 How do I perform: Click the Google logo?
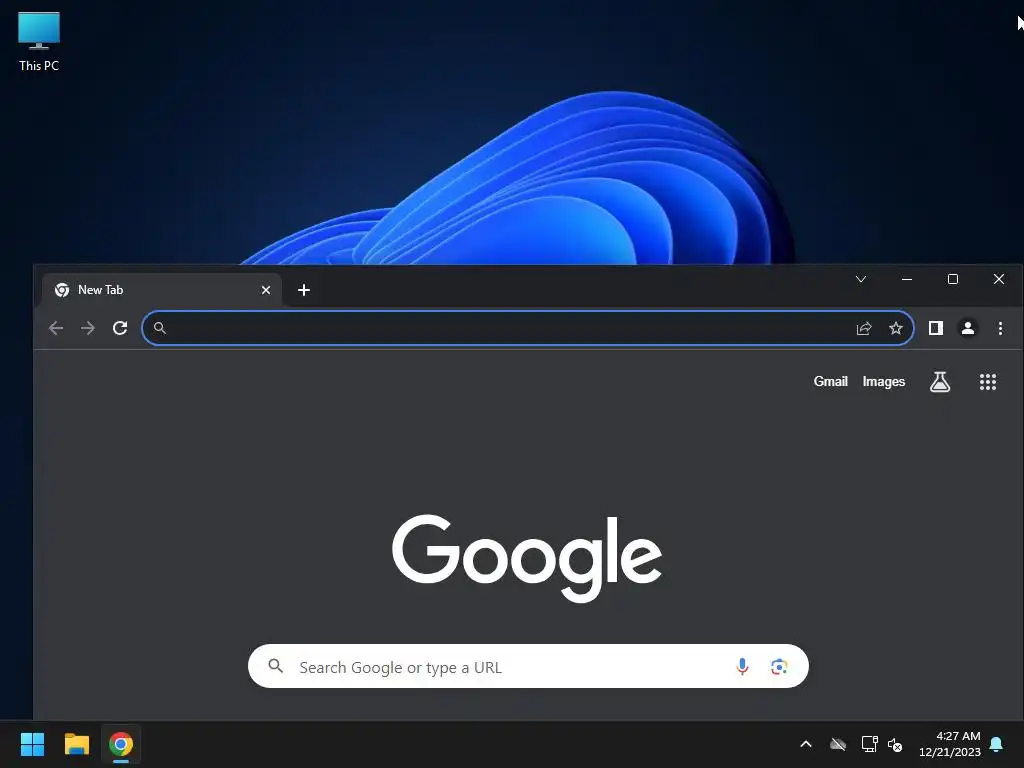pyautogui.click(x=527, y=558)
